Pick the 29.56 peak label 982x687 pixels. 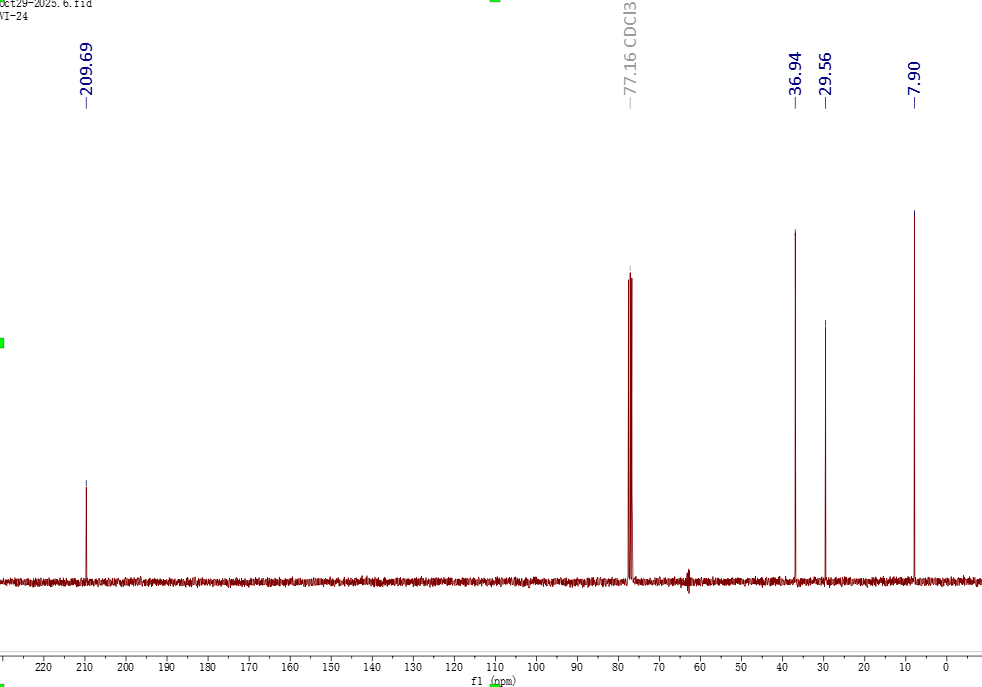coord(825,74)
